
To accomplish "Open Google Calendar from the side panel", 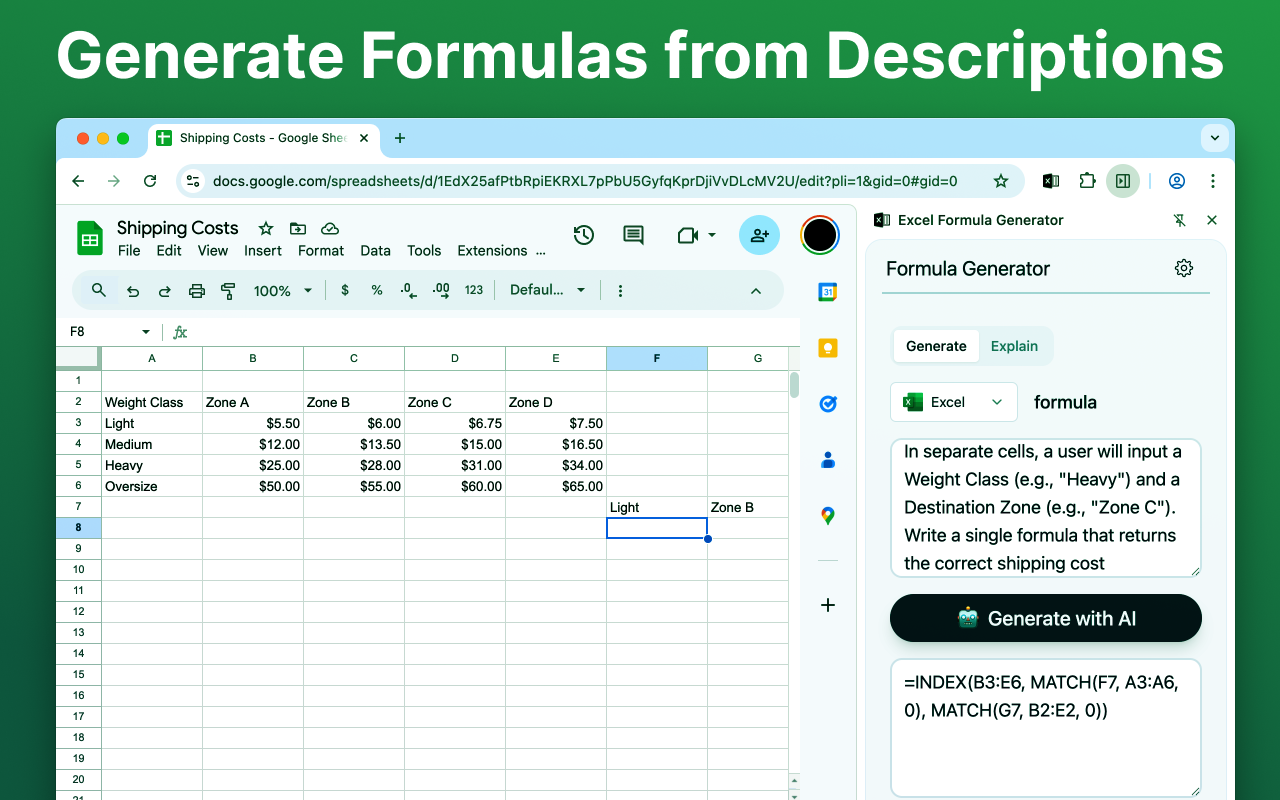I will coord(827,291).
